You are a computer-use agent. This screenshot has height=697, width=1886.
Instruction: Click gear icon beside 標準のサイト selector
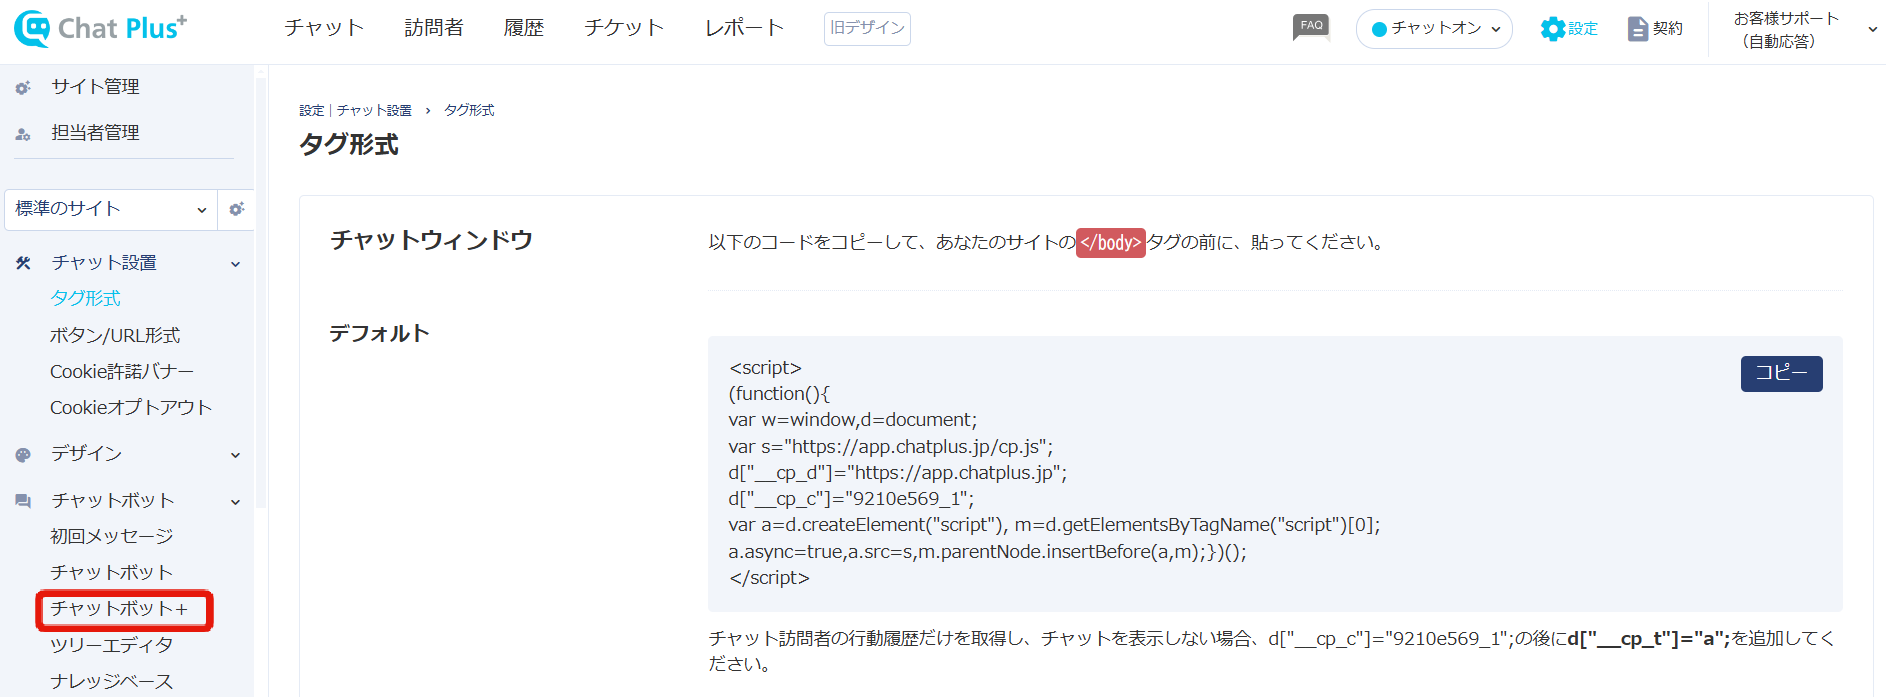tap(237, 209)
